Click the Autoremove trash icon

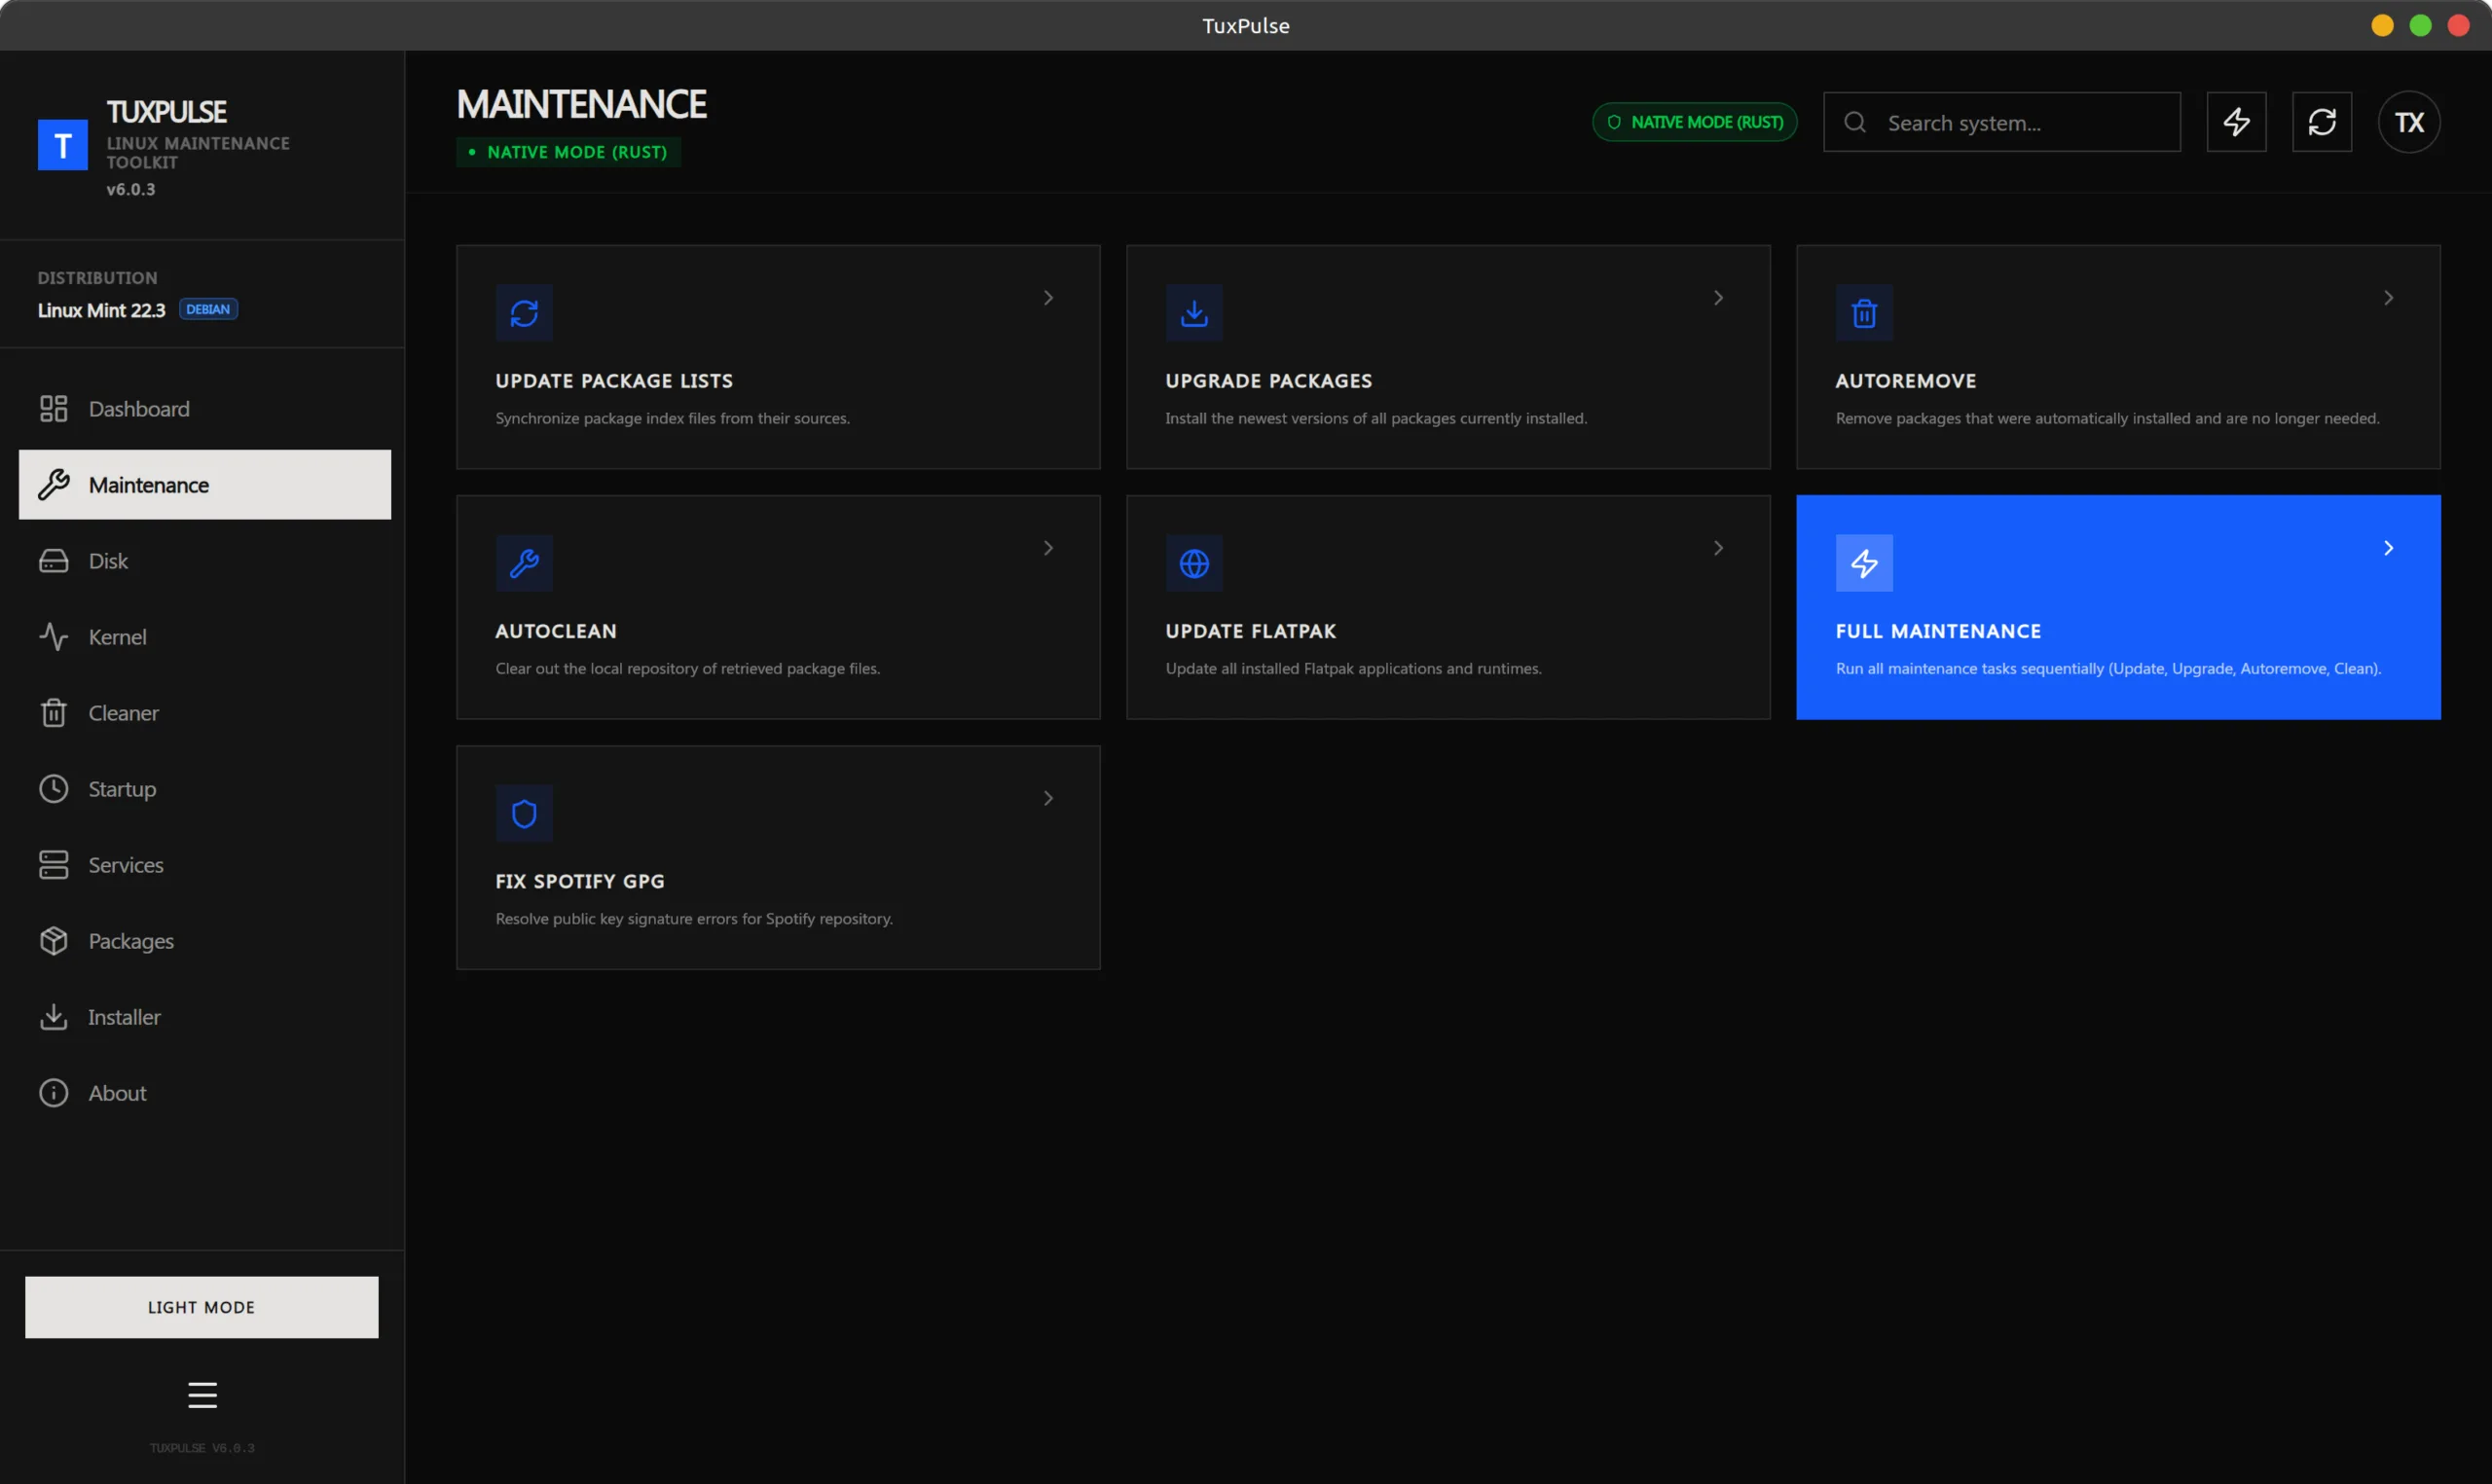coord(1864,313)
